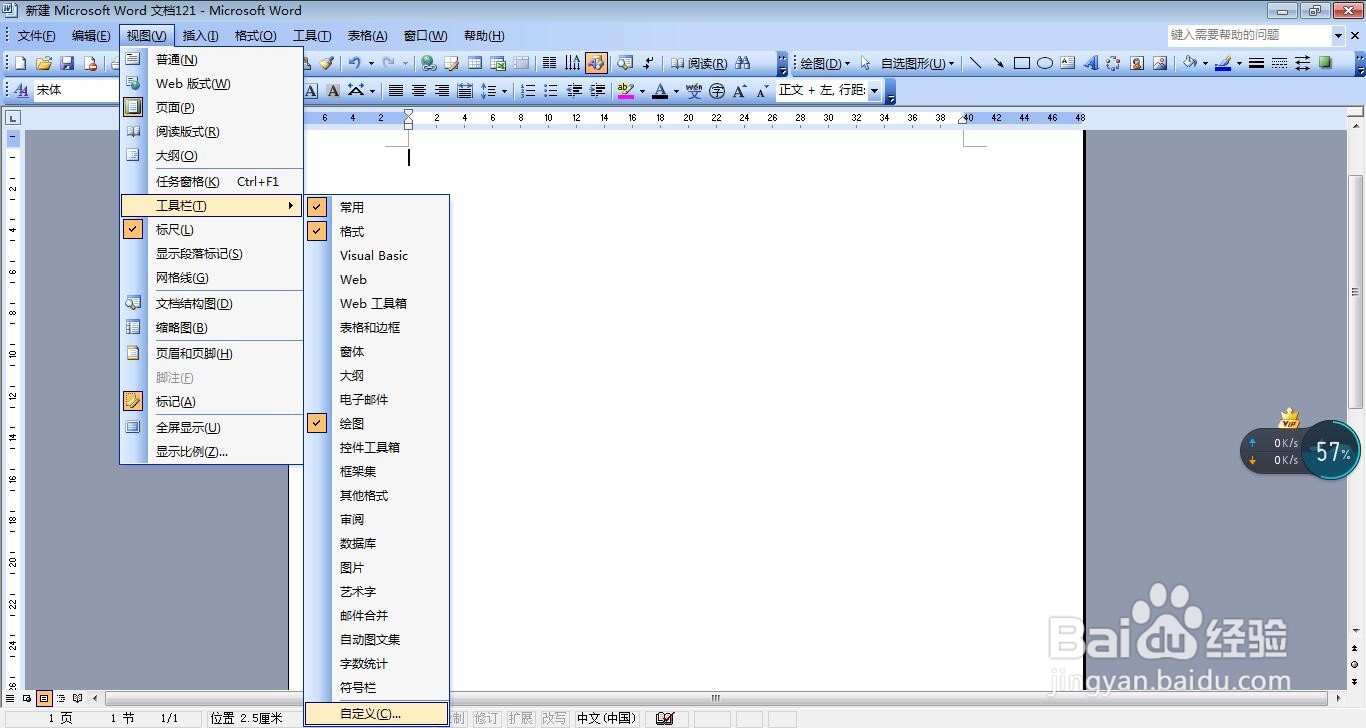
Task: Click the Insert Hyperlink globe icon
Action: tap(429, 63)
